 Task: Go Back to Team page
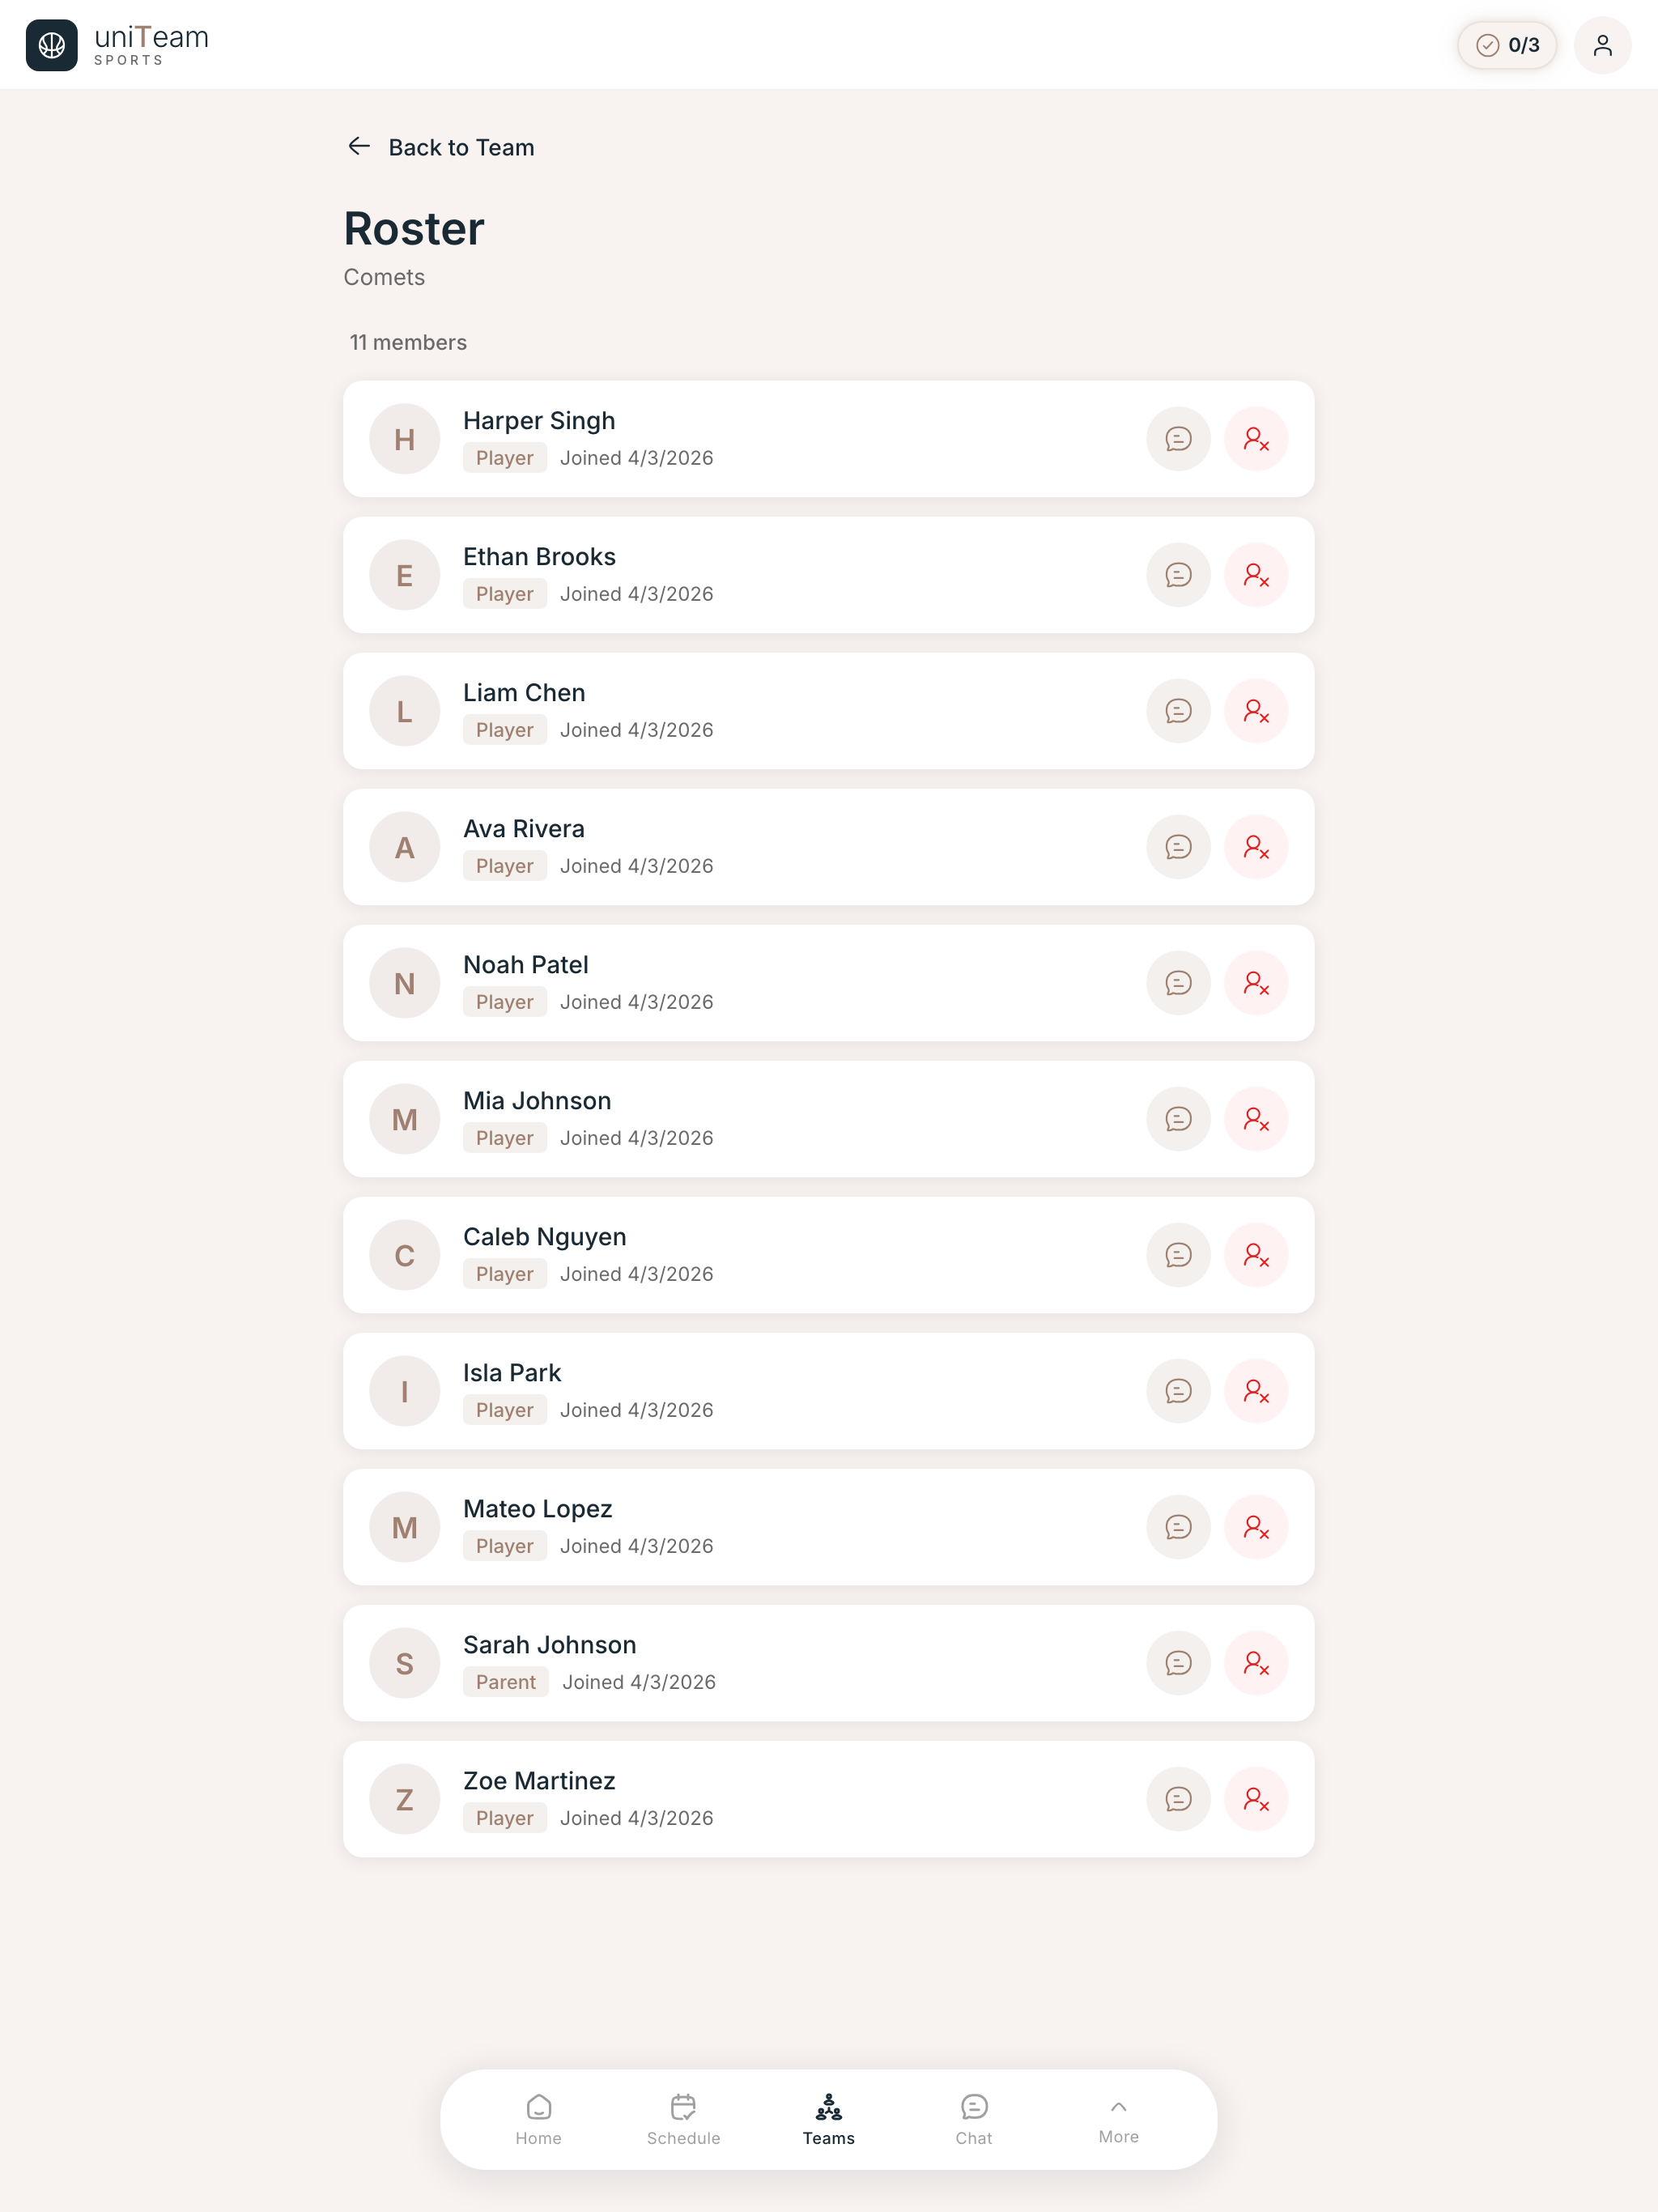[x=440, y=147]
